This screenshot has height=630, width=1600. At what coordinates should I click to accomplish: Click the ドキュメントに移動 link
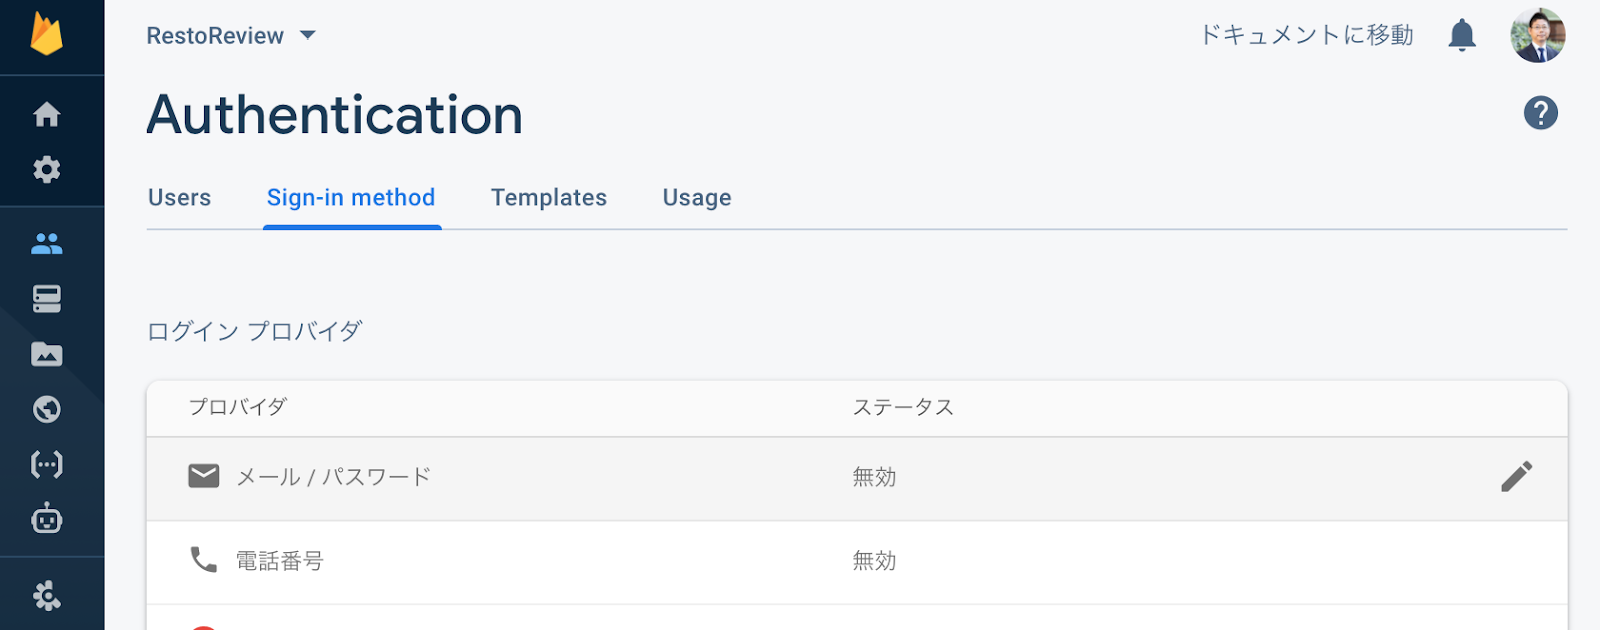[1306, 36]
